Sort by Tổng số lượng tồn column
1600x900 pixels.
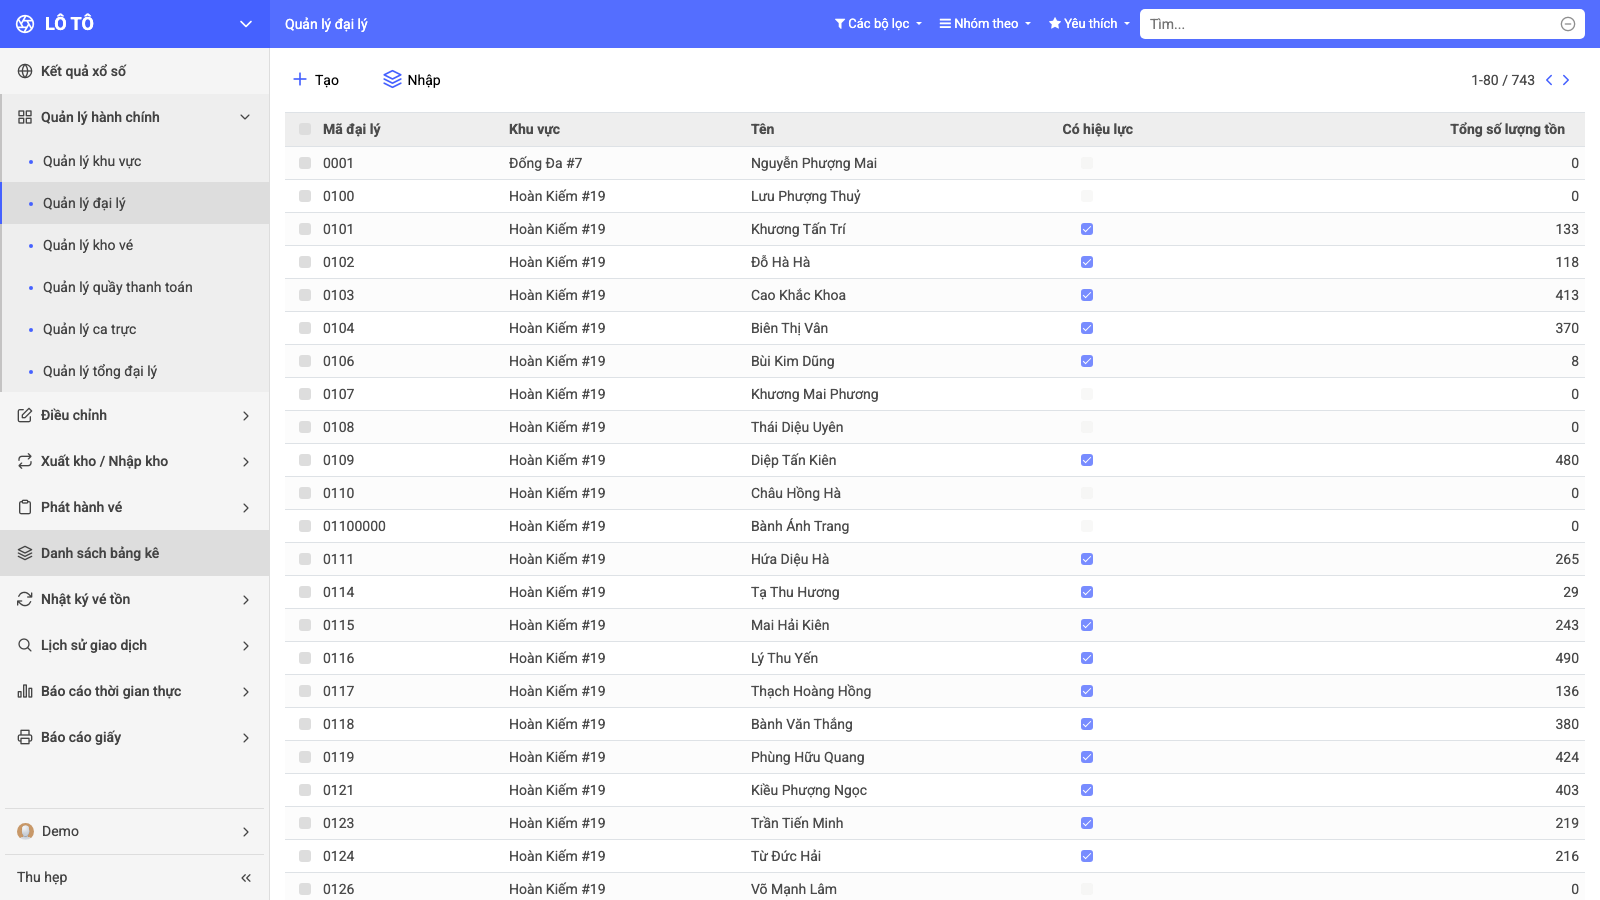[x=1507, y=129]
